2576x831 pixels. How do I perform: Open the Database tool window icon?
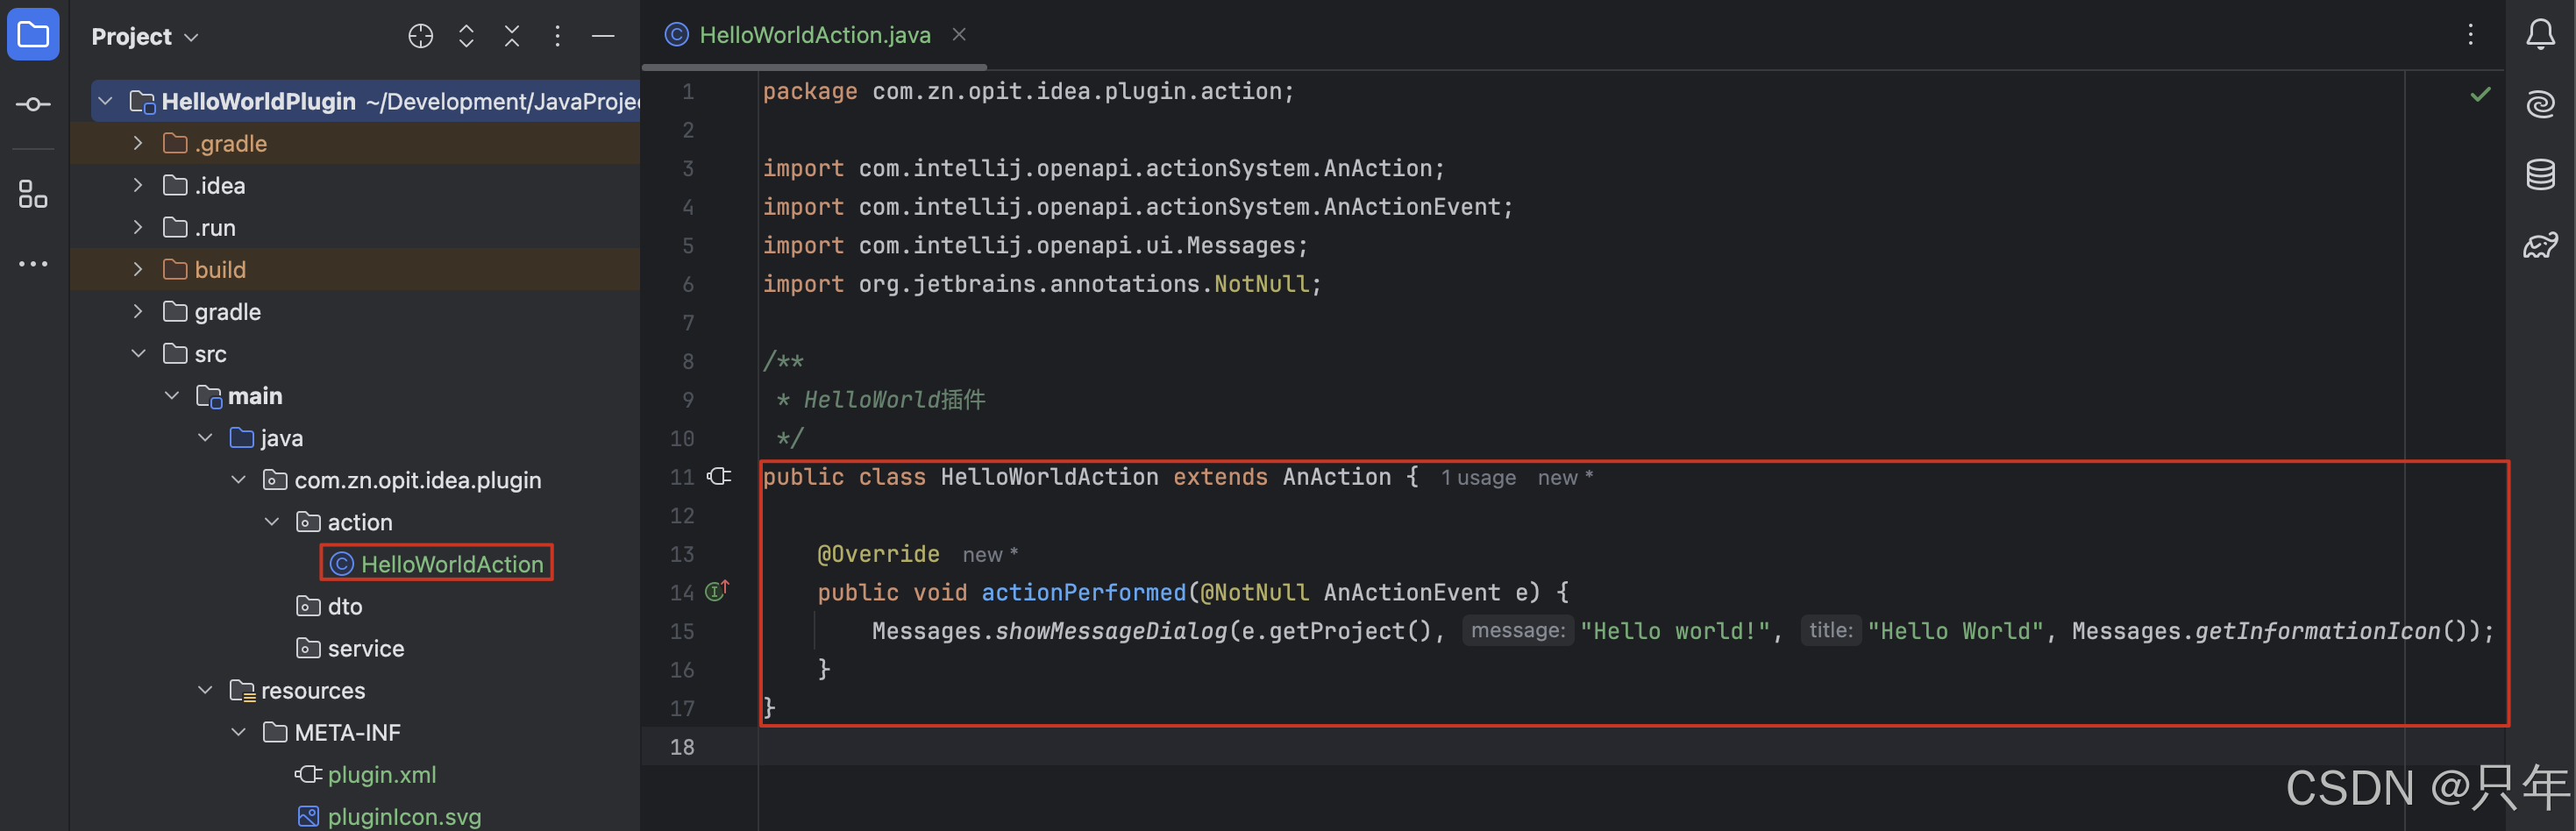tap(2540, 174)
